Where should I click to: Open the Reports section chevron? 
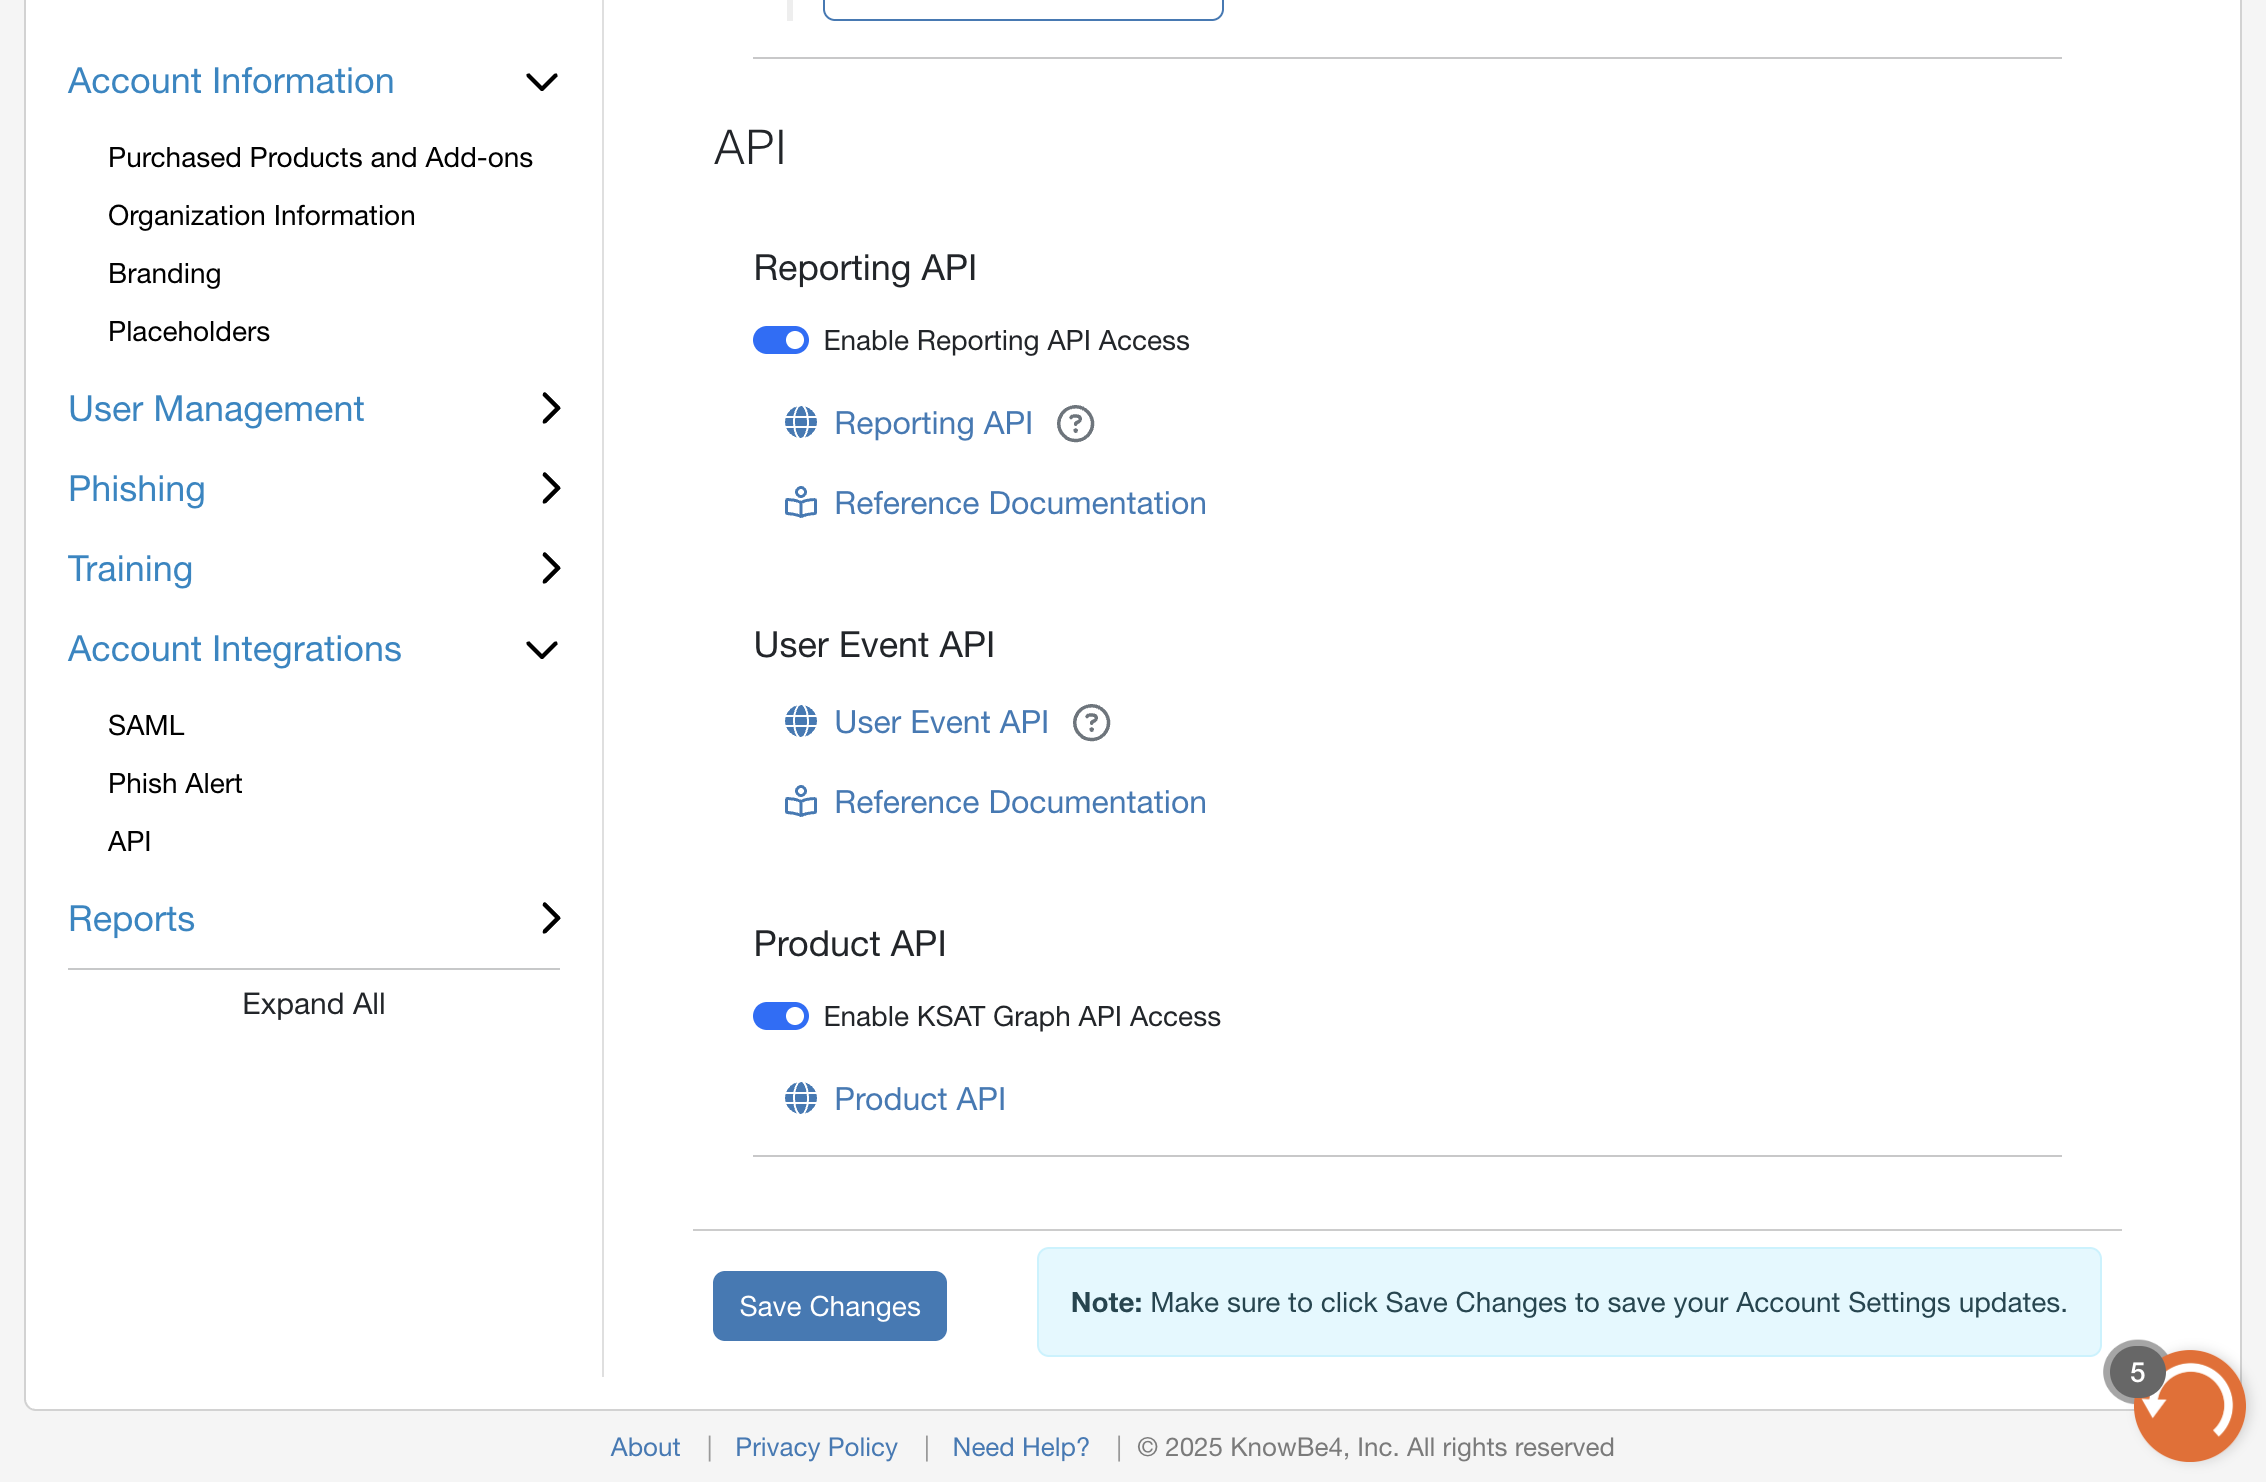pos(550,918)
